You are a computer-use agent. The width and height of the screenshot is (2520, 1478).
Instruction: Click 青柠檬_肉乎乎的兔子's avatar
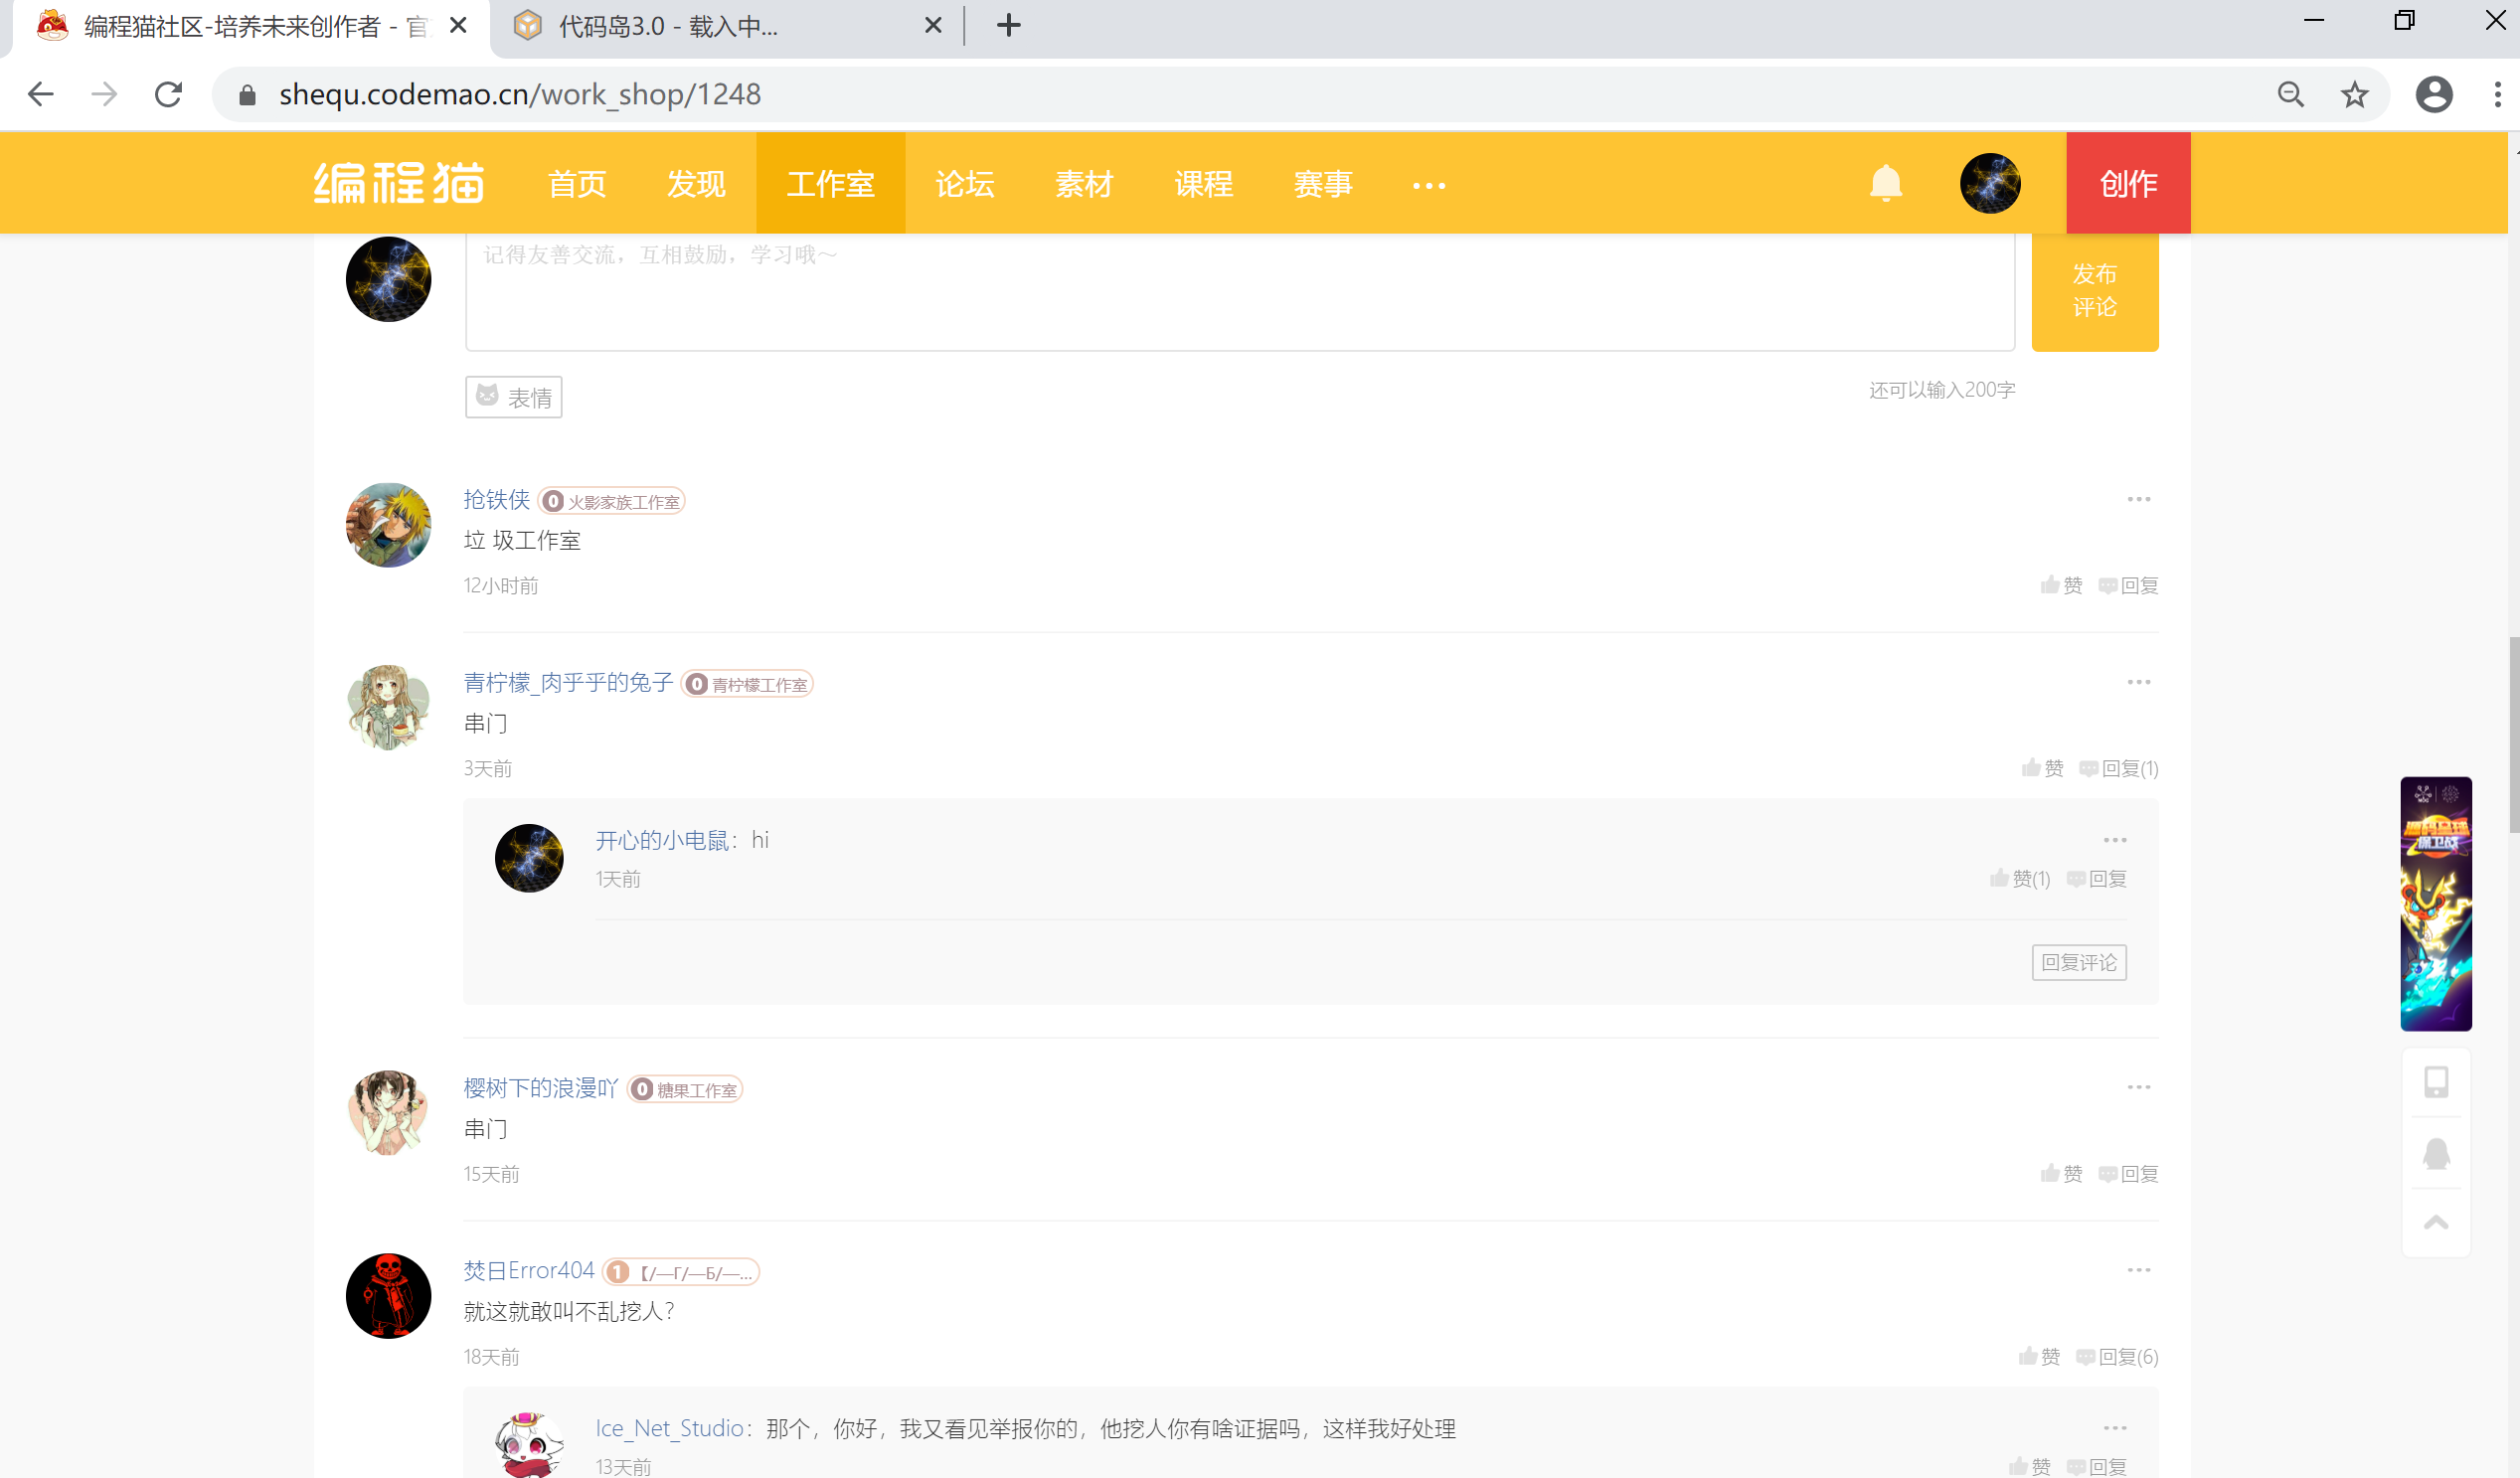(x=388, y=708)
